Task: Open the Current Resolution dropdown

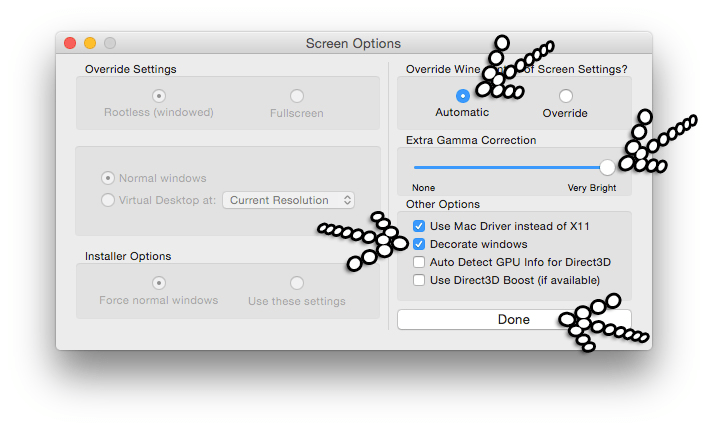Action: coord(288,200)
